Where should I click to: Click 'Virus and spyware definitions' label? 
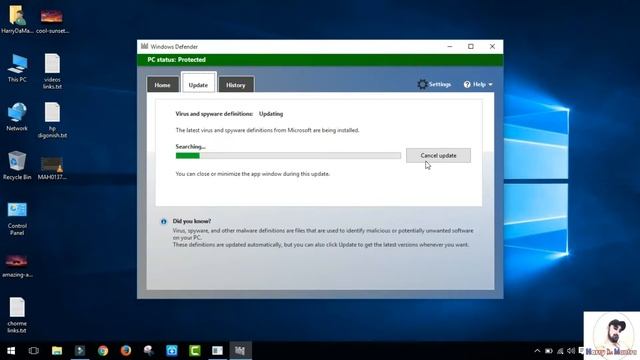coord(214,114)
